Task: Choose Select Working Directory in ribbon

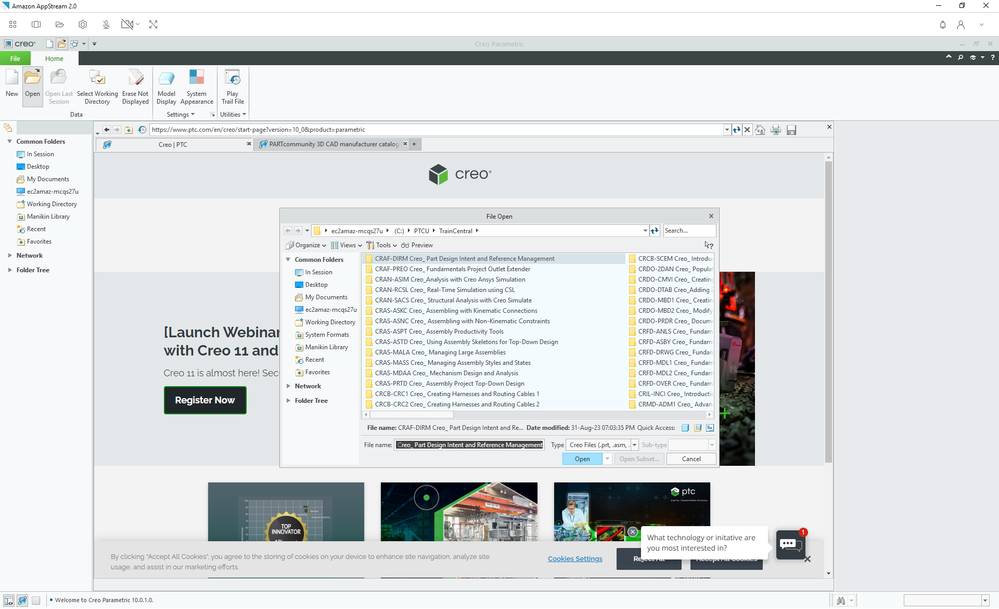Action: (97, 87)
